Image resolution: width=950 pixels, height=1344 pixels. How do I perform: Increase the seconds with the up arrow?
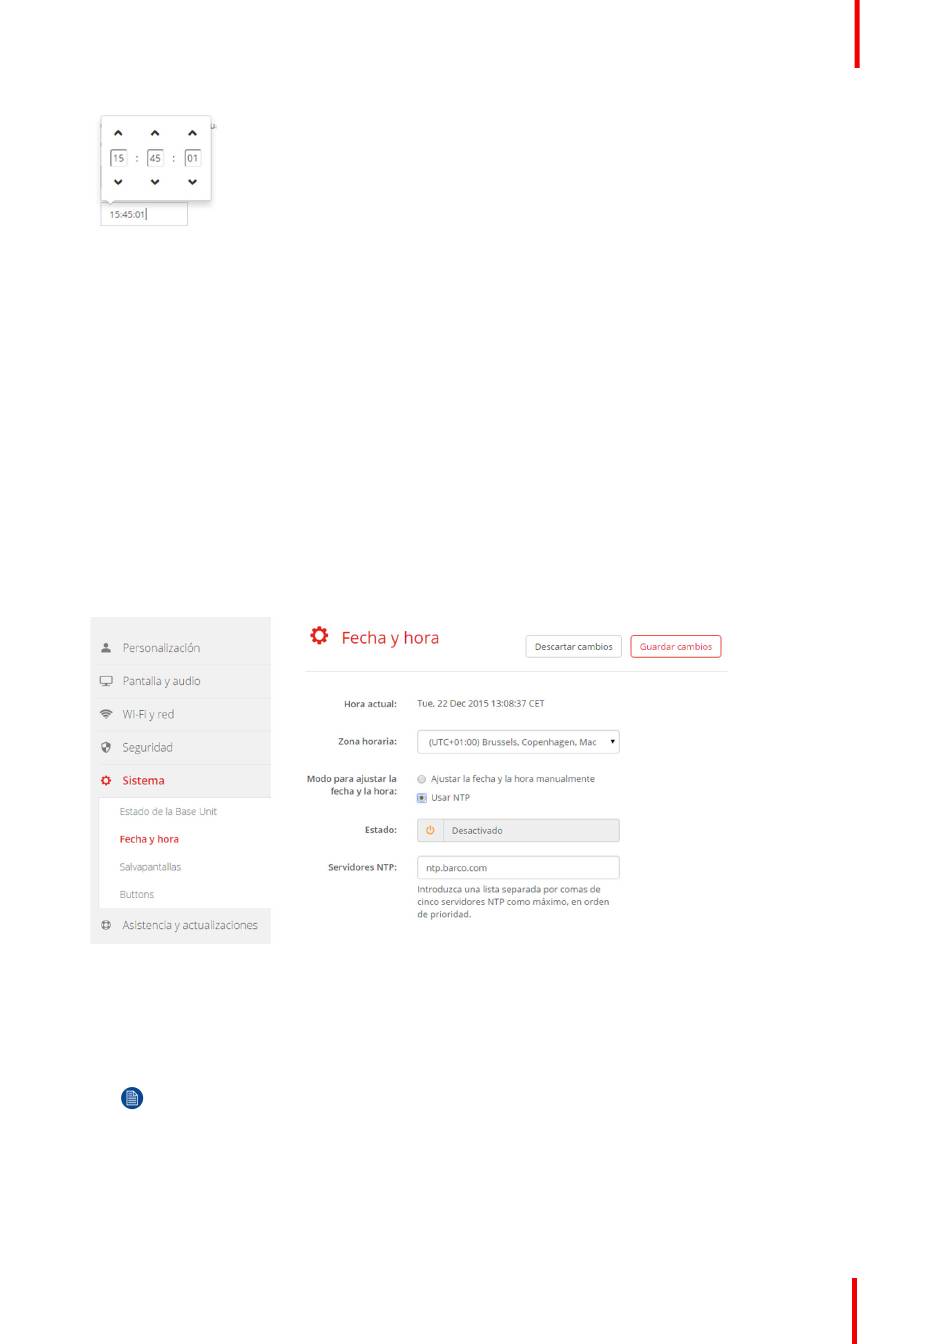point(192,133)
